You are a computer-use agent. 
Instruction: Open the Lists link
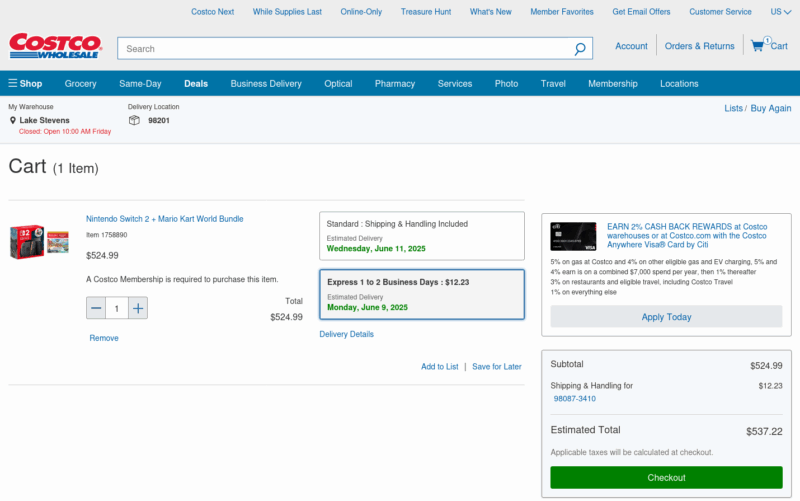click(x=733, y=108)
